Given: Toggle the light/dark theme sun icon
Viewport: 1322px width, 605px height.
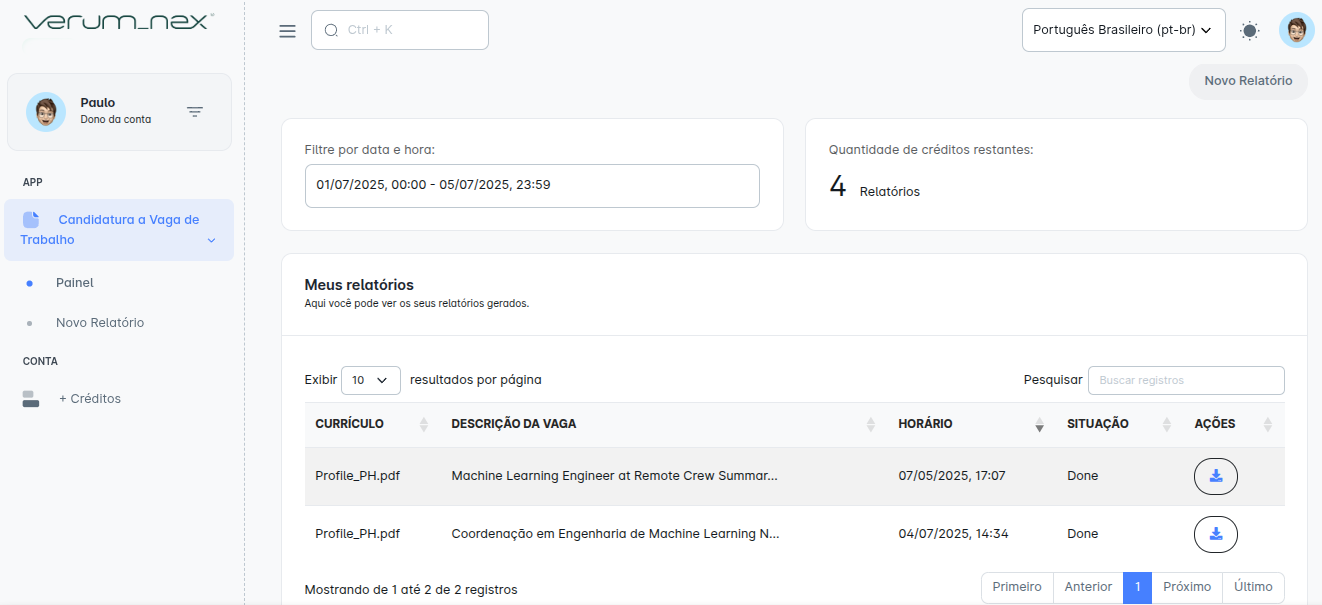Looking at the screenshot, I should pyautogui.click(x=1249, y=31).
